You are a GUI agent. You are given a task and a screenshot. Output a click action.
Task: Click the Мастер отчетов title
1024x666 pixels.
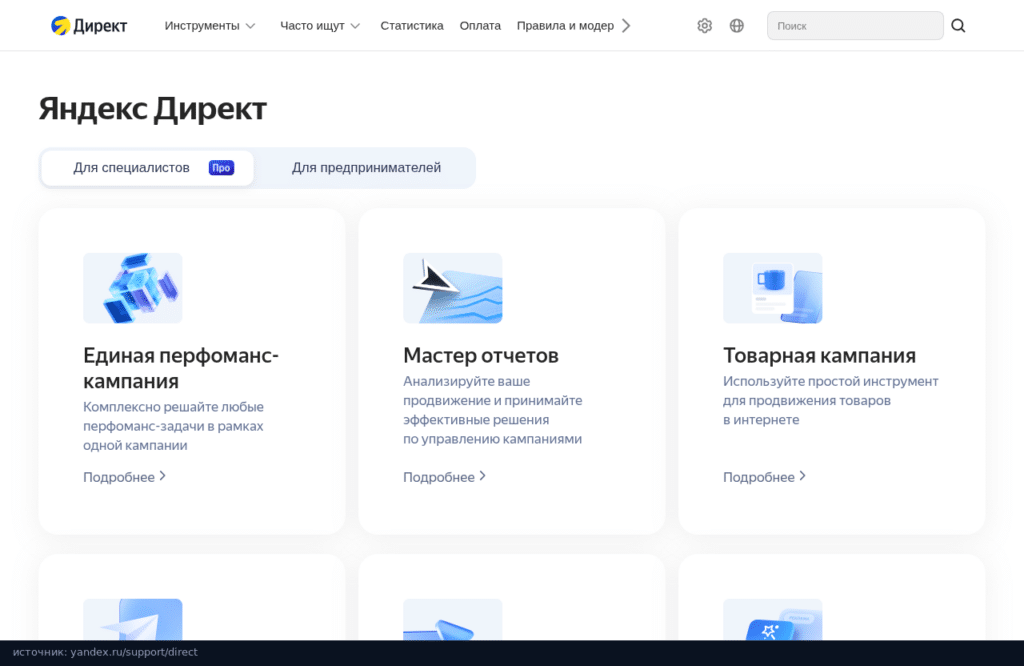(481, 355)
